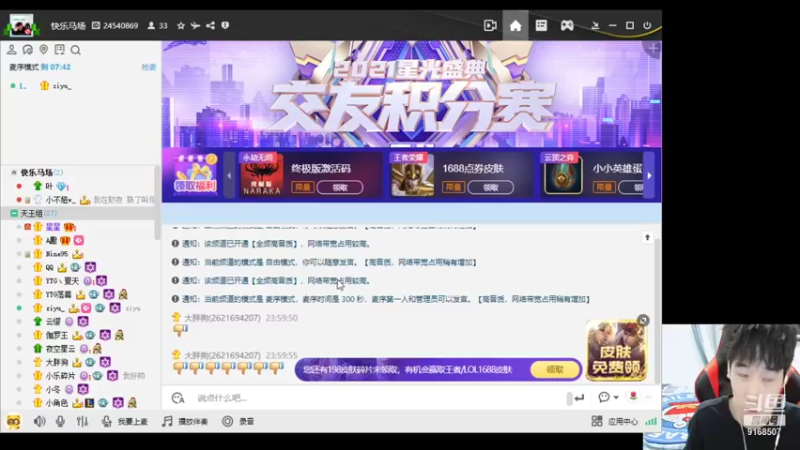The image size is (800, 450).
Task: Open the game controller tab icon
Action: click(567, 26)
